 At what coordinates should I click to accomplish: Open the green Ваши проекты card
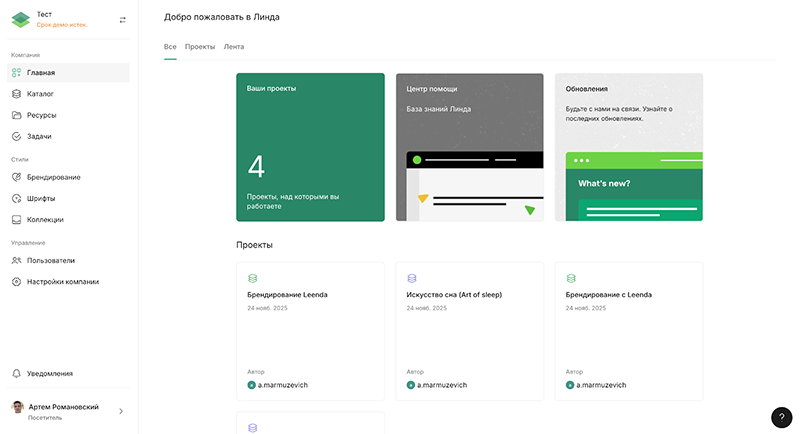click(x=310, y=147)
